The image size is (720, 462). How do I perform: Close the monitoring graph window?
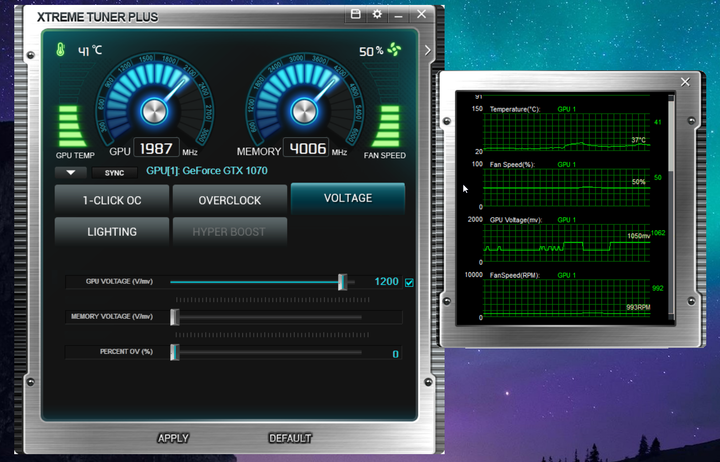point(685,82)
